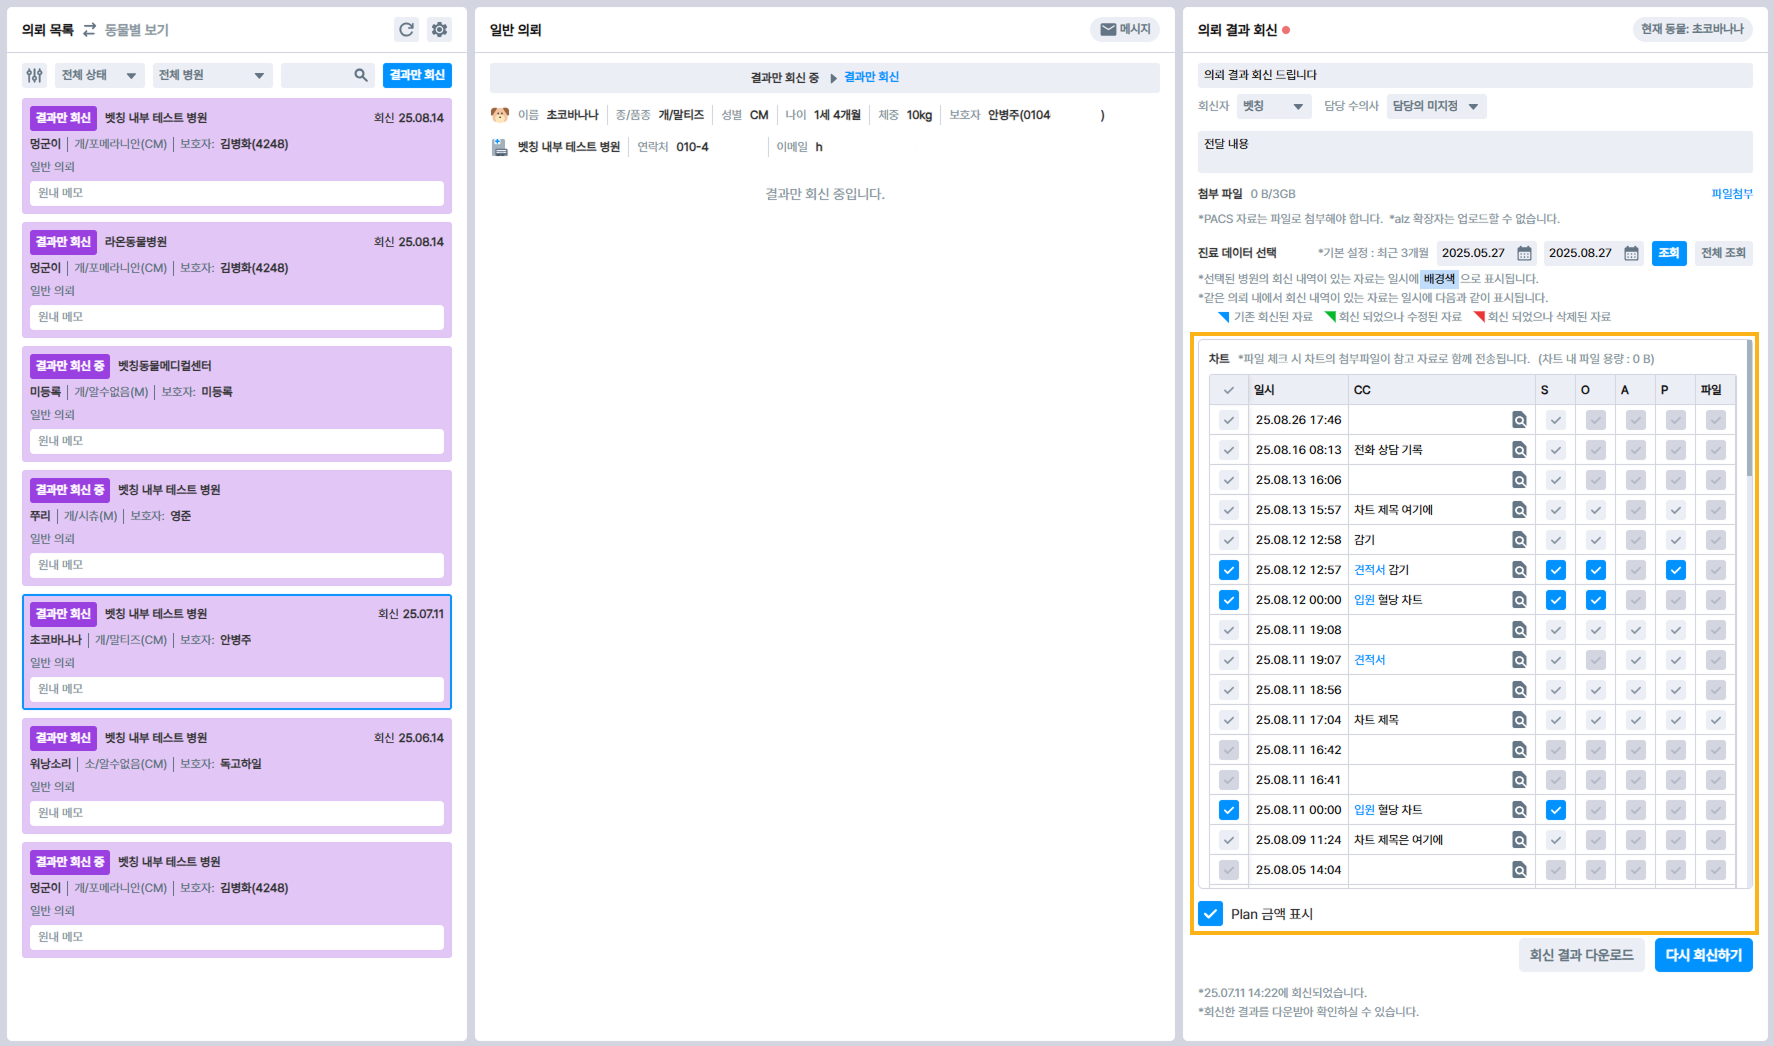Expand the 전체 상태 dropdown
The image size is (1774, 1046).
(98, 75)
